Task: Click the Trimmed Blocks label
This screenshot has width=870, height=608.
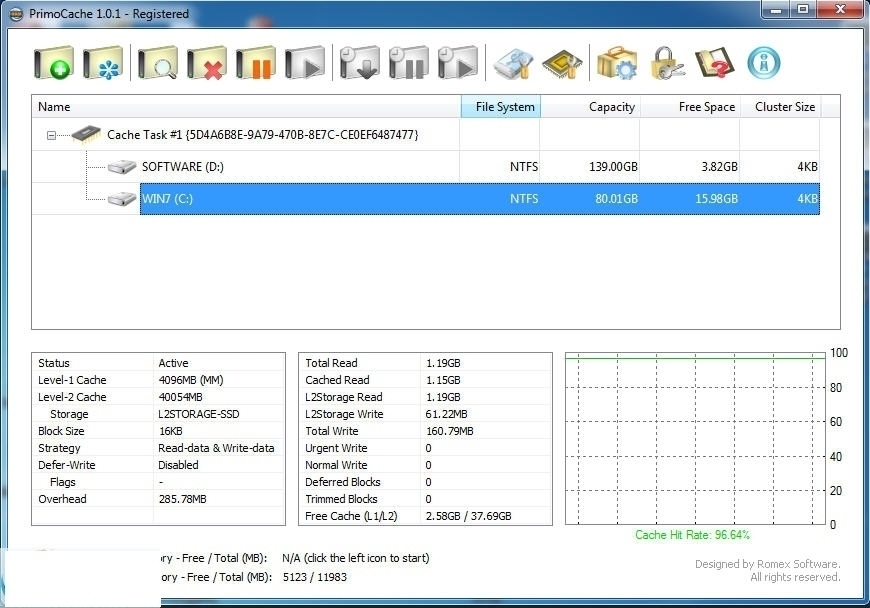Action: pyautogui.click(x=341, y=499)
